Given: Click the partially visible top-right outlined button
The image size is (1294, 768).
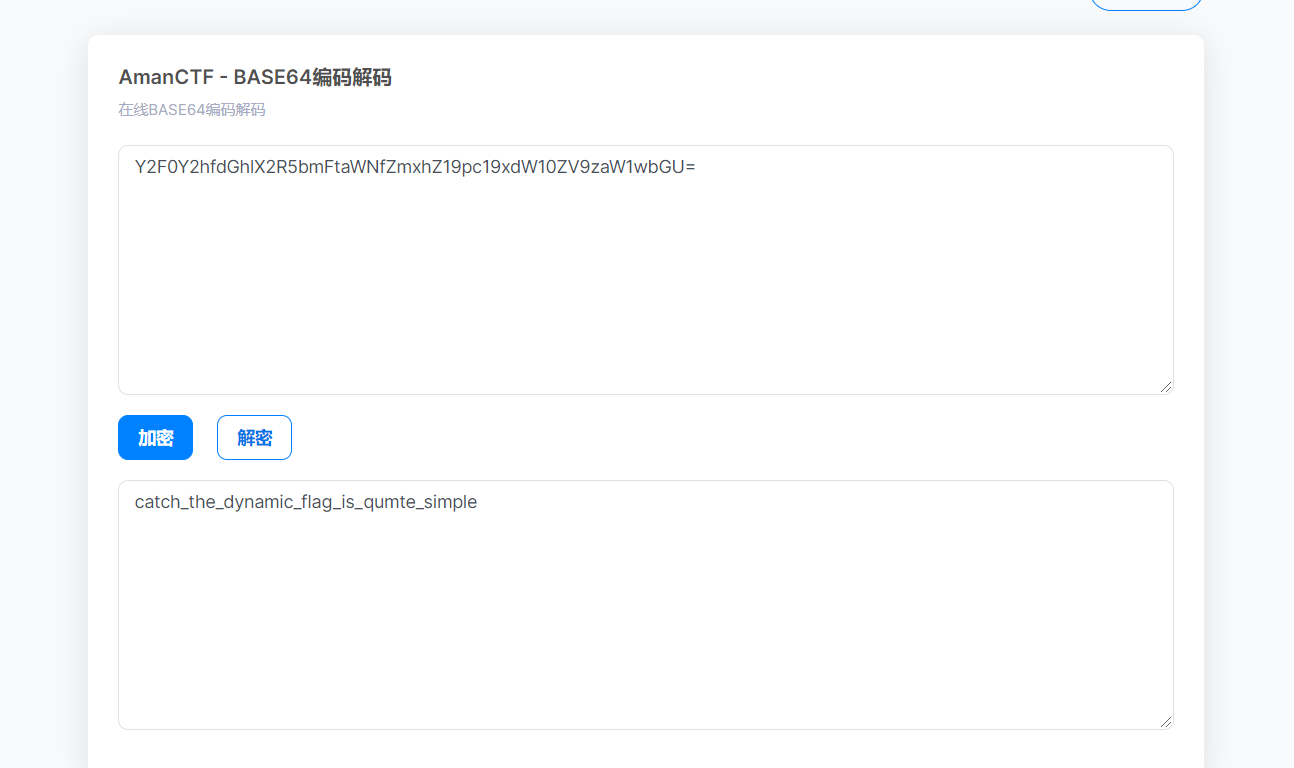Looking at the screenshot, I should [x=1145, y=4].
